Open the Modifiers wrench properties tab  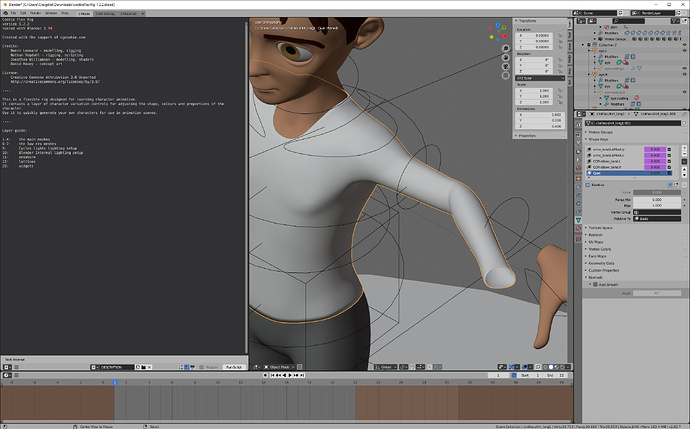(x=578, y=187)
